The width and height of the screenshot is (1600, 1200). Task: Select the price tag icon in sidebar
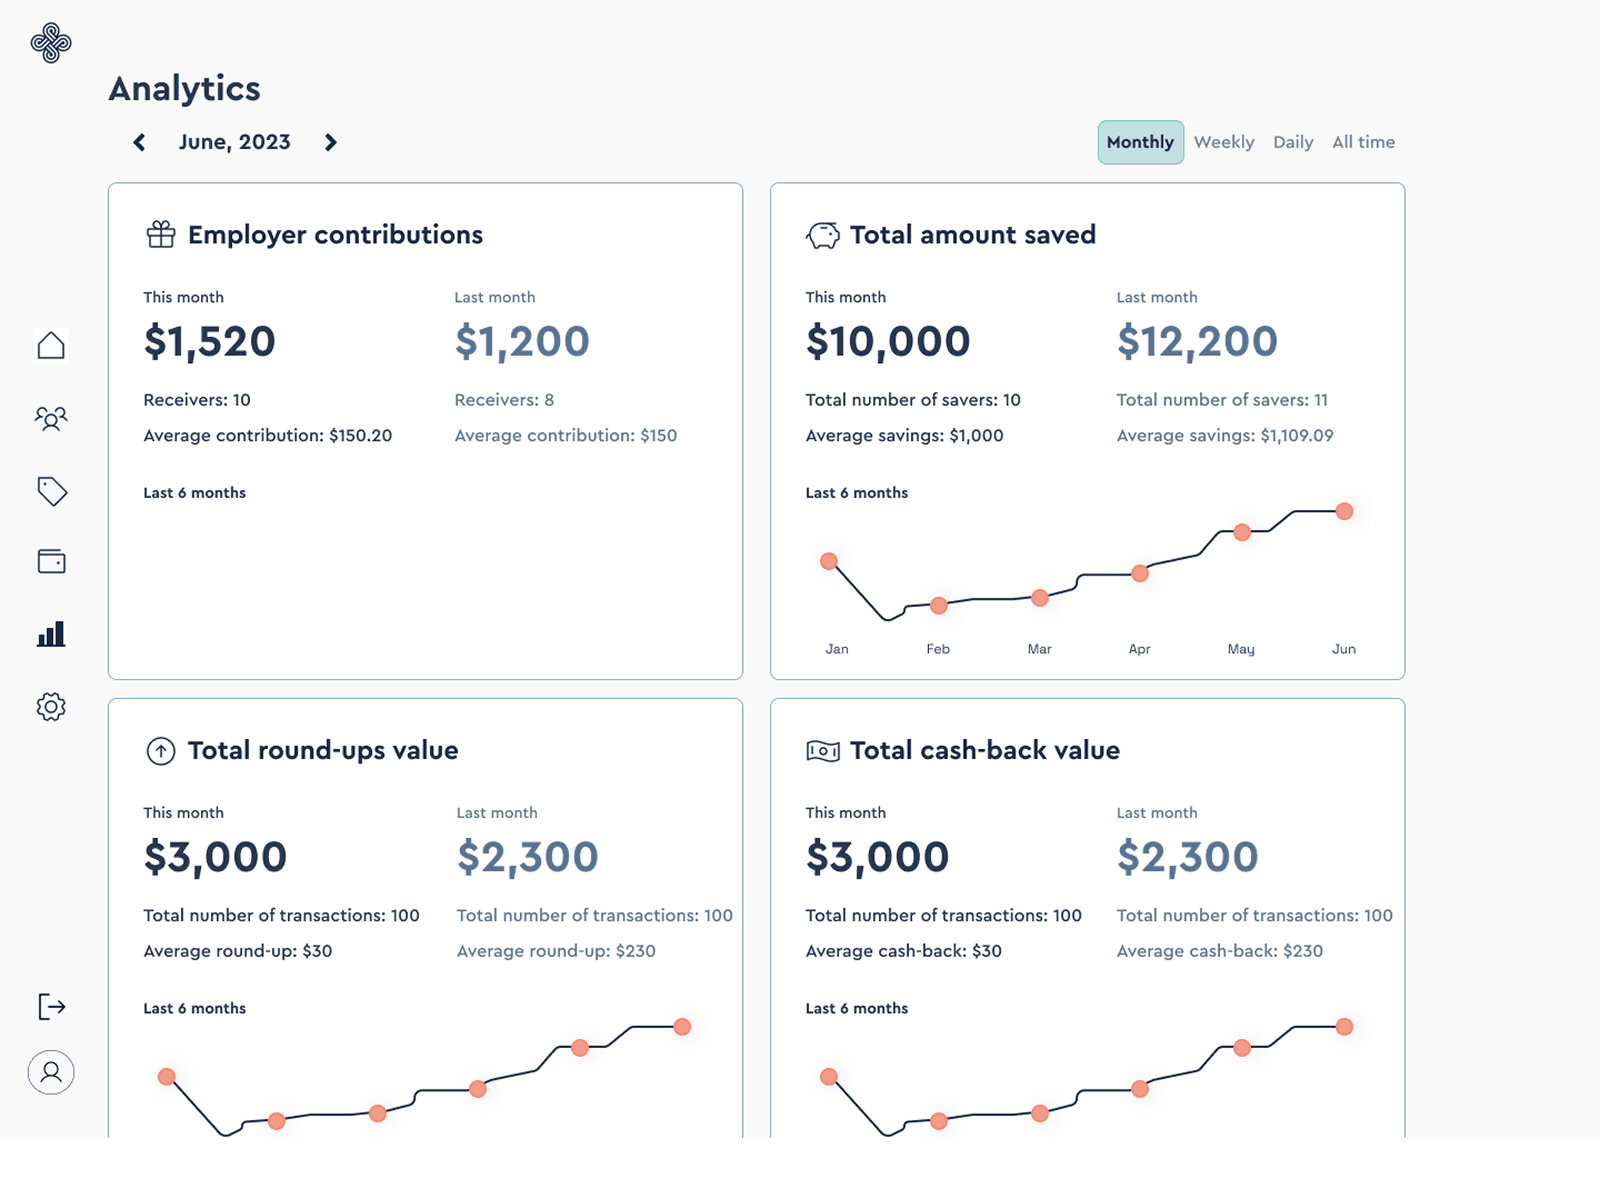pos(52,491)
